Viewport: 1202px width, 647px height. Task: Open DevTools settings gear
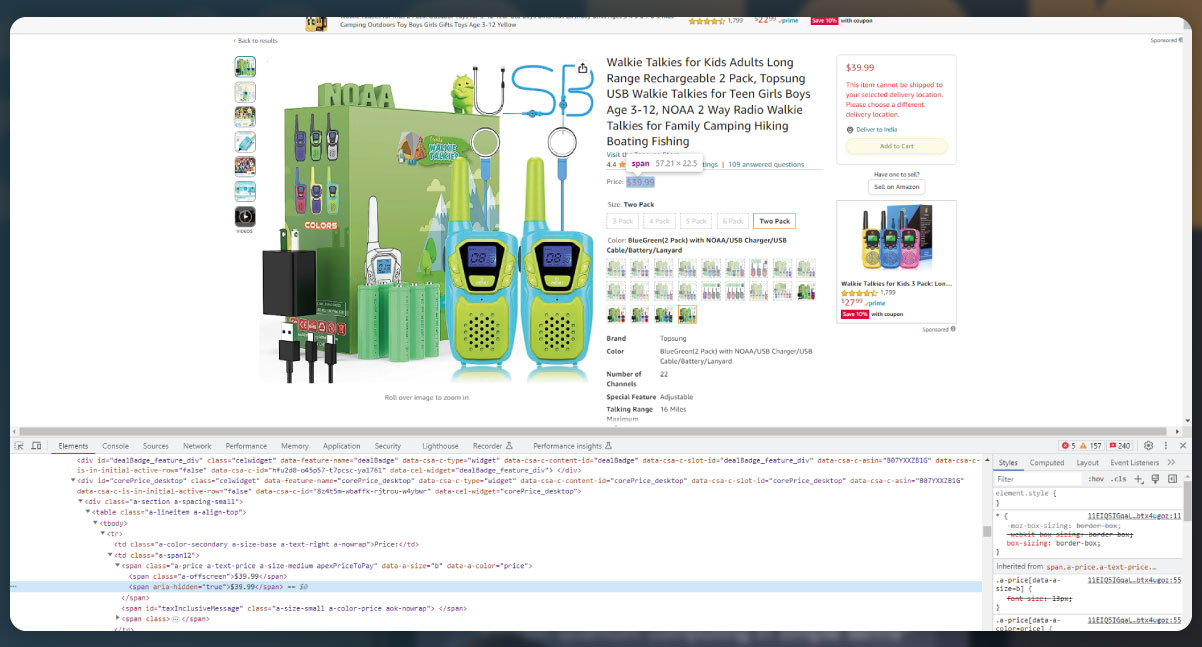click(x=1148, y=446)
